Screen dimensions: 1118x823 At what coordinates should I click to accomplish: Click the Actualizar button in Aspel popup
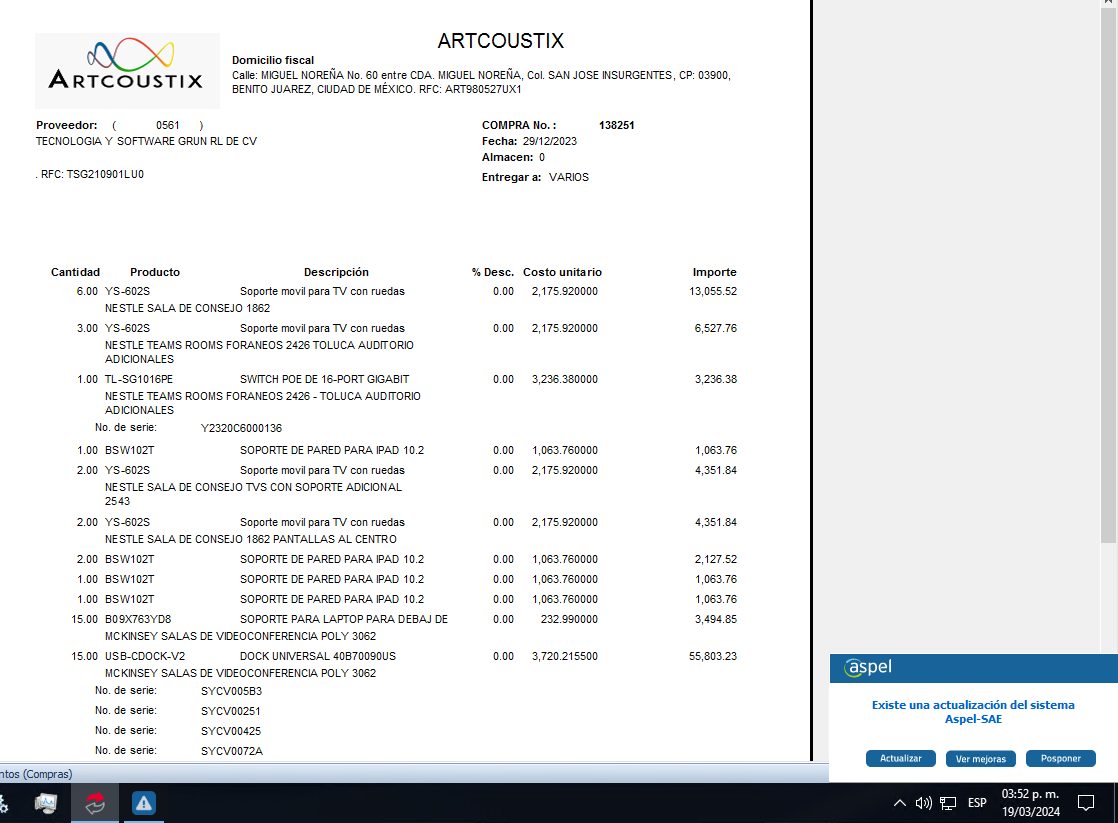pyautogui.click(x=901, y=758)
